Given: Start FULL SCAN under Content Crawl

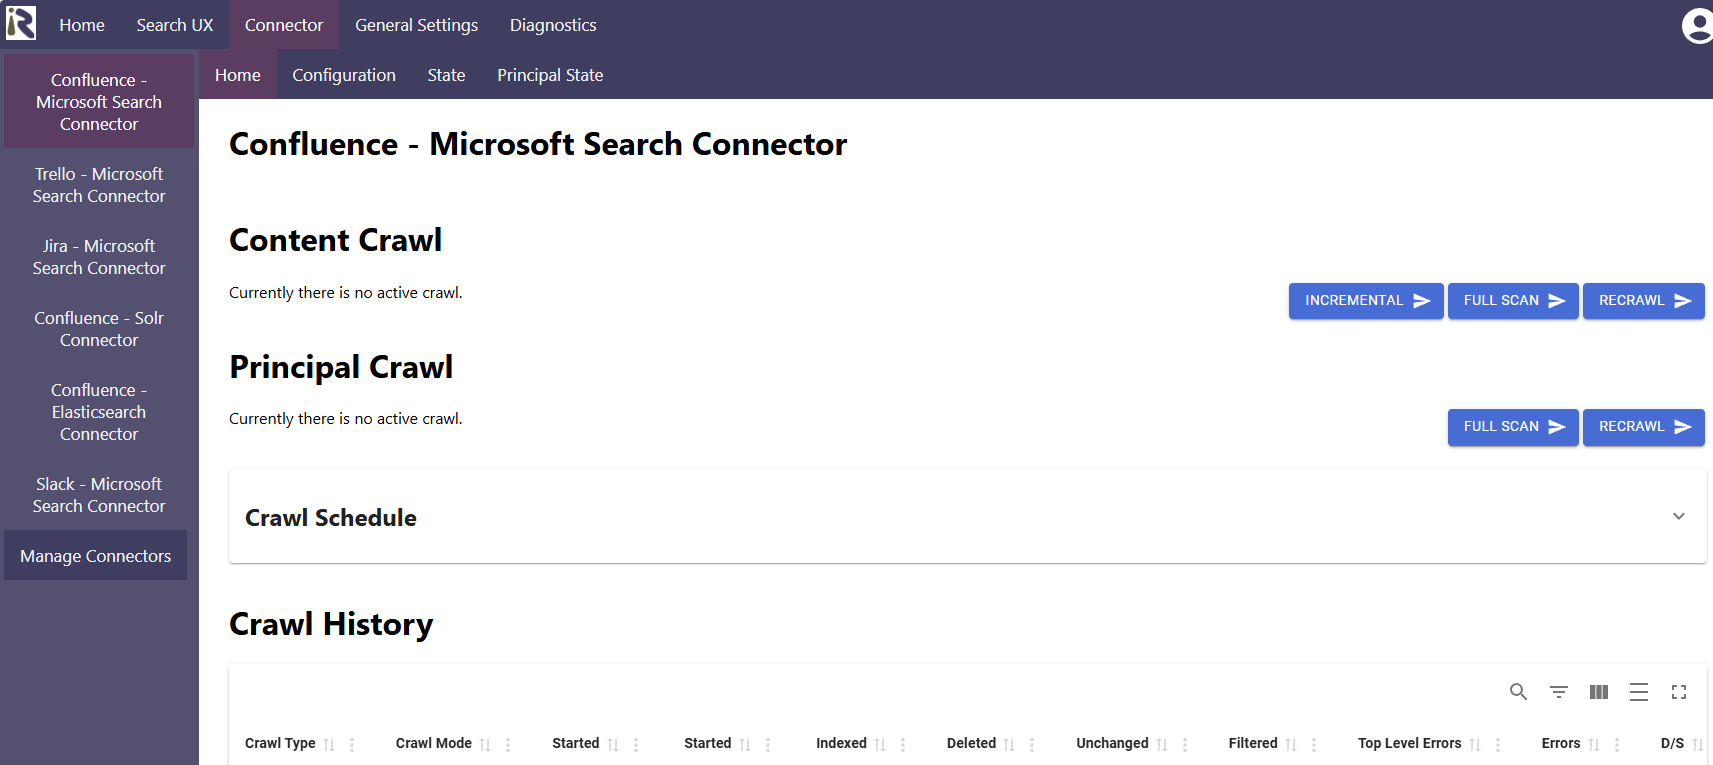Looking at the screenshot, I should [x=1513, y=301].
